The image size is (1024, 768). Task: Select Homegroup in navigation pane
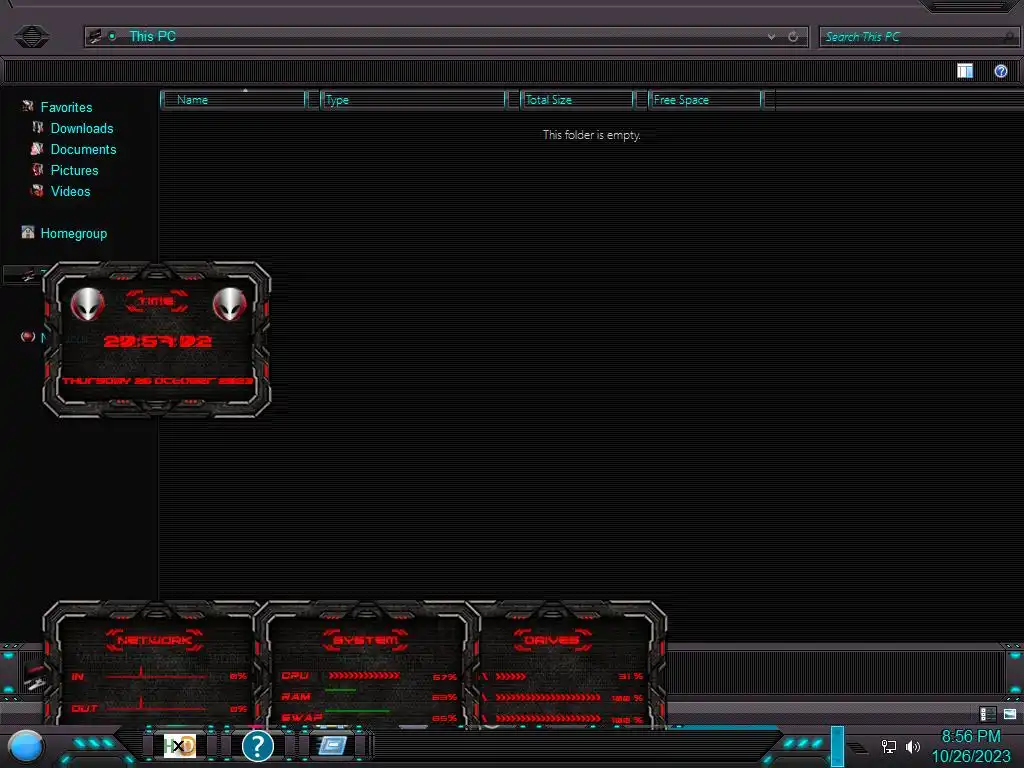tap(73, 233)
